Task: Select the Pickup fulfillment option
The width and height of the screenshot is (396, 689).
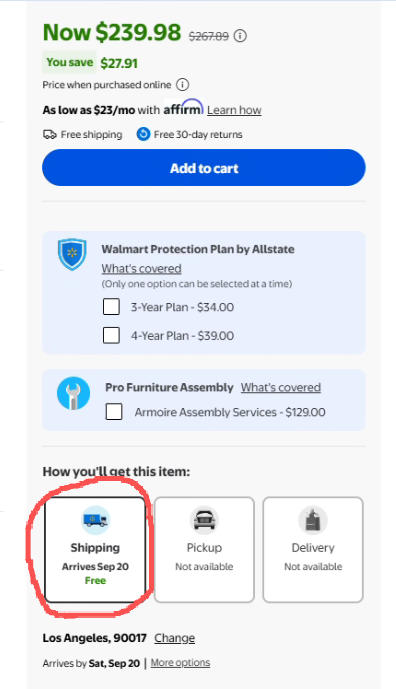Action: click(x=204, y=550)
